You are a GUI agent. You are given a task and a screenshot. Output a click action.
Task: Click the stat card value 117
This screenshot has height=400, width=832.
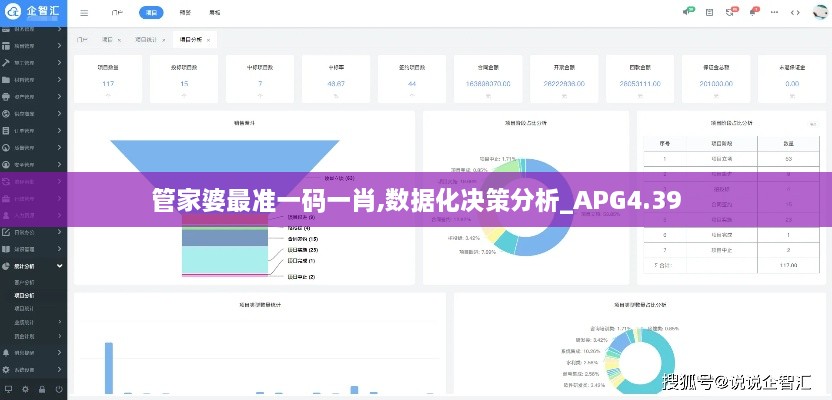tap(108, 83)
